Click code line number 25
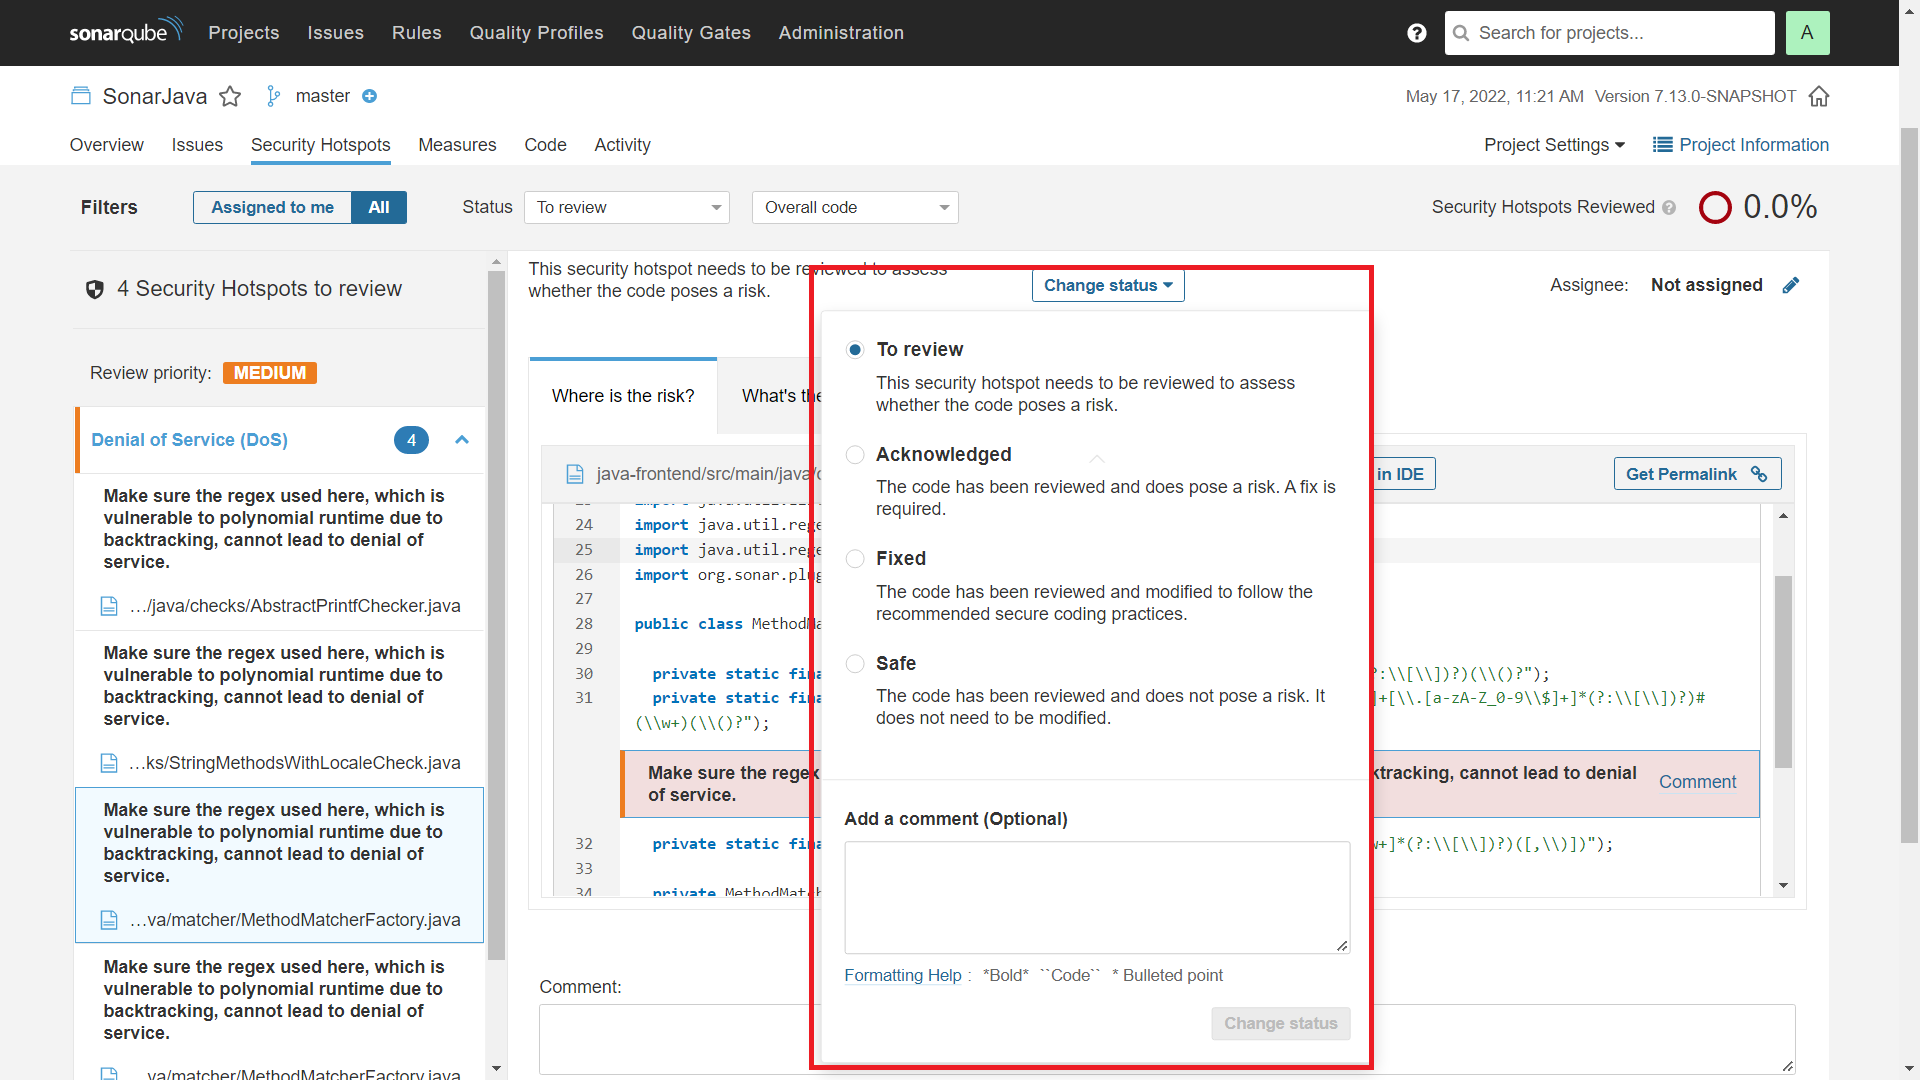Image resolution: width=1920 pixels, height=1080 pixels. pyautogui.click(x=584, y=550)
